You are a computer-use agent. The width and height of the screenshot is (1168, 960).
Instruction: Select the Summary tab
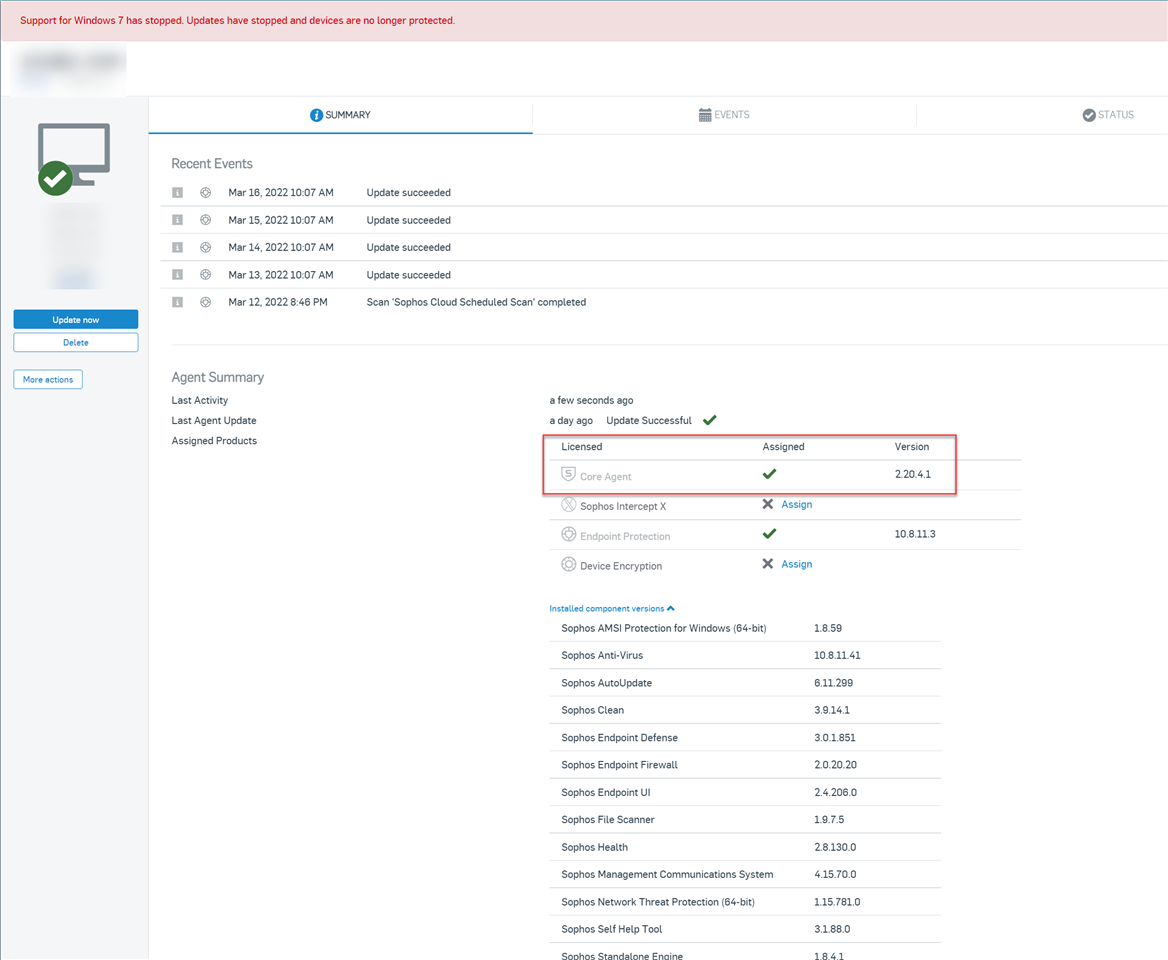coord(340,115)
